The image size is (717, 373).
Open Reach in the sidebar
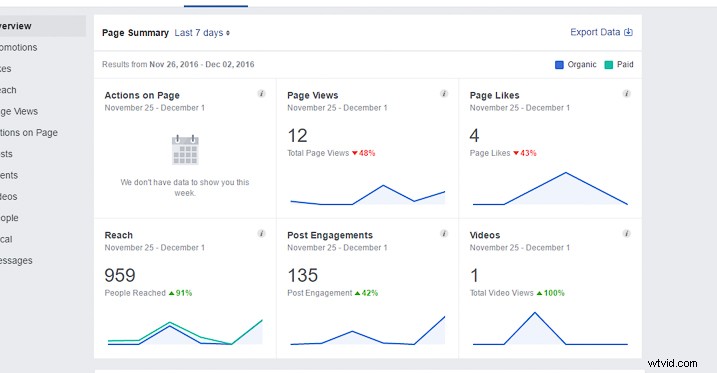pyautogui.click(x=8, y=90)
